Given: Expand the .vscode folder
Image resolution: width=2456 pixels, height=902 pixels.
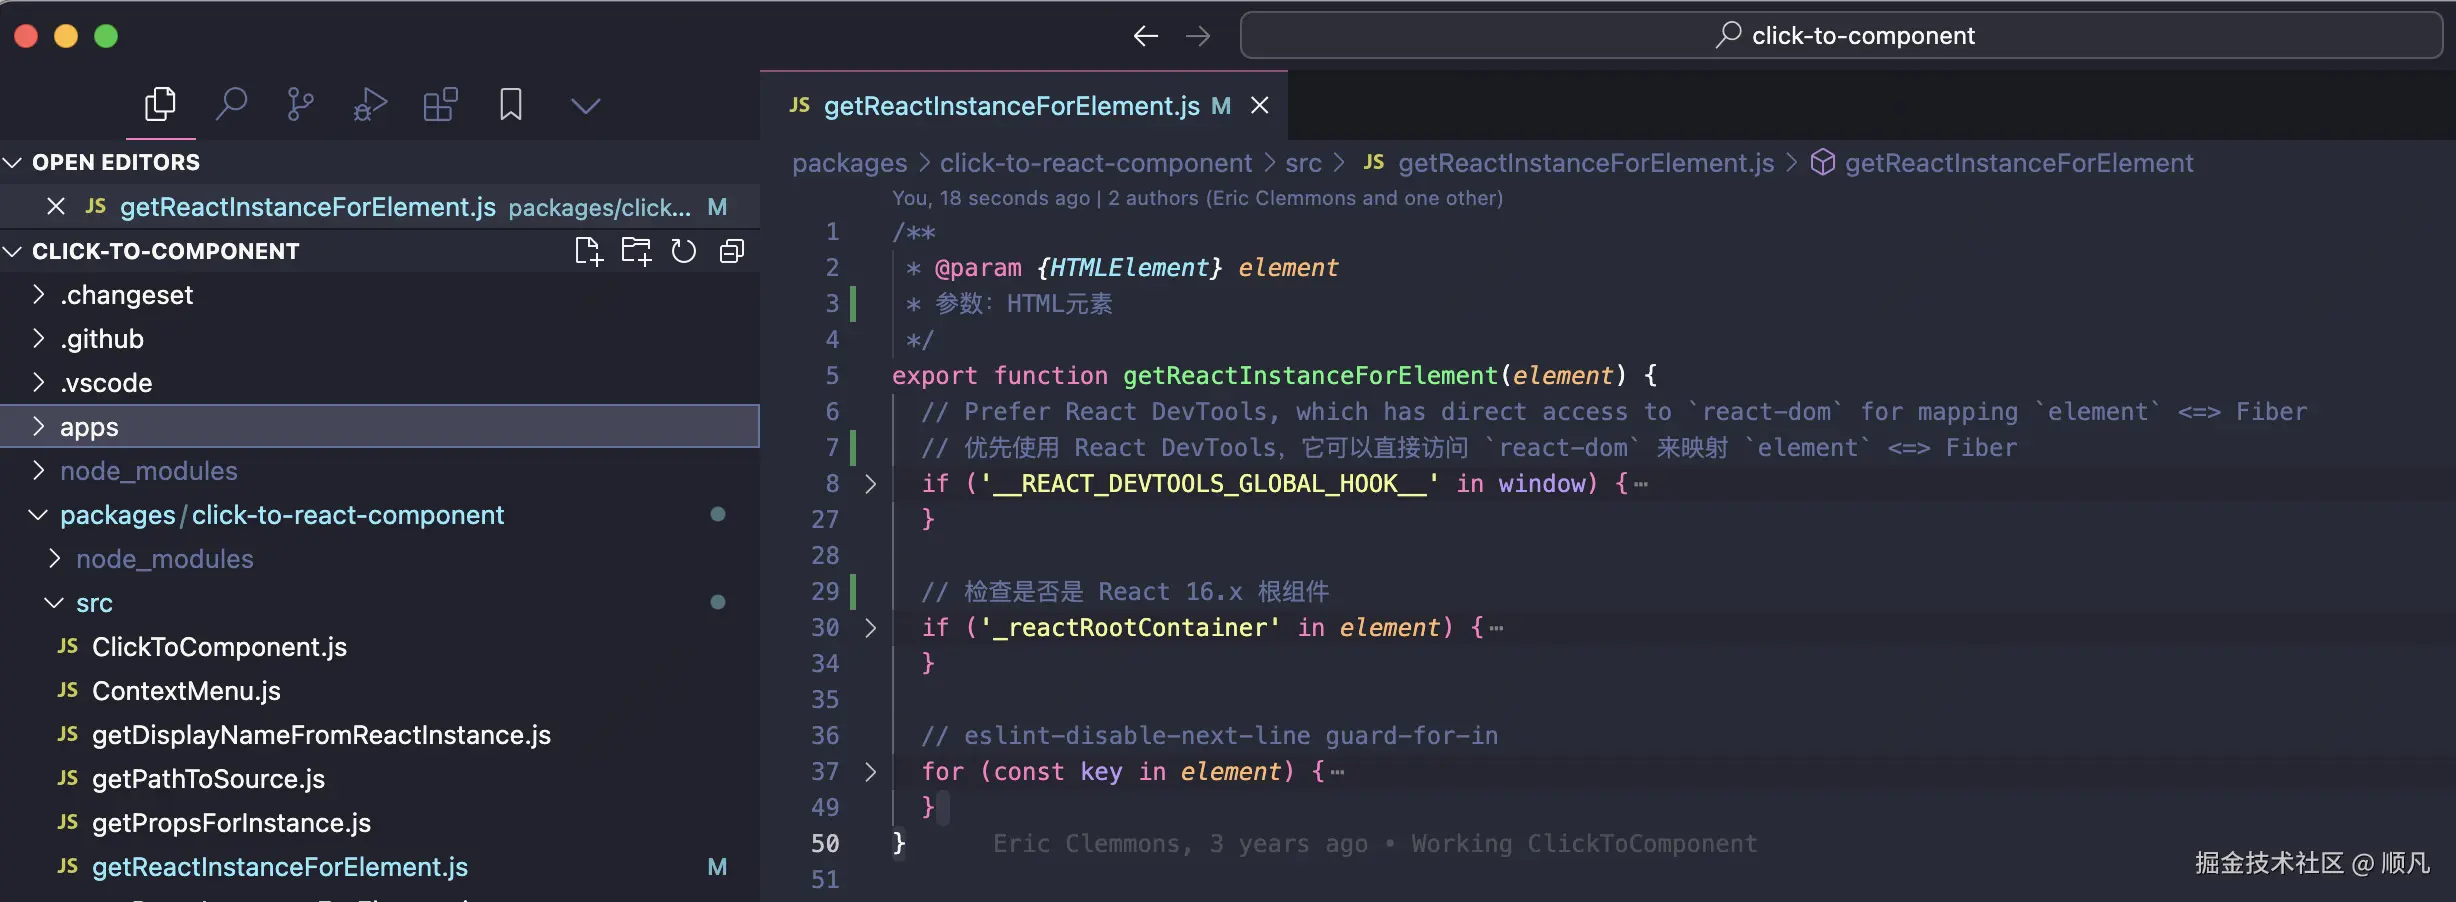Looking at the screenshot, I should [380, 383].
